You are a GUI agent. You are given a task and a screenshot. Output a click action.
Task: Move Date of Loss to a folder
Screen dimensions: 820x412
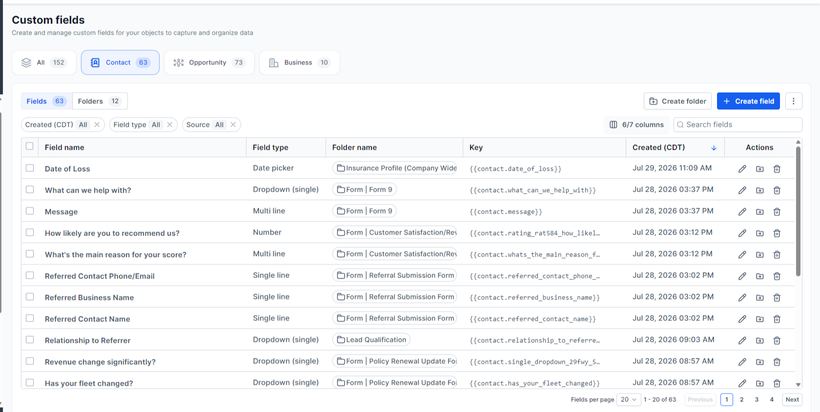tap(759, 169)
